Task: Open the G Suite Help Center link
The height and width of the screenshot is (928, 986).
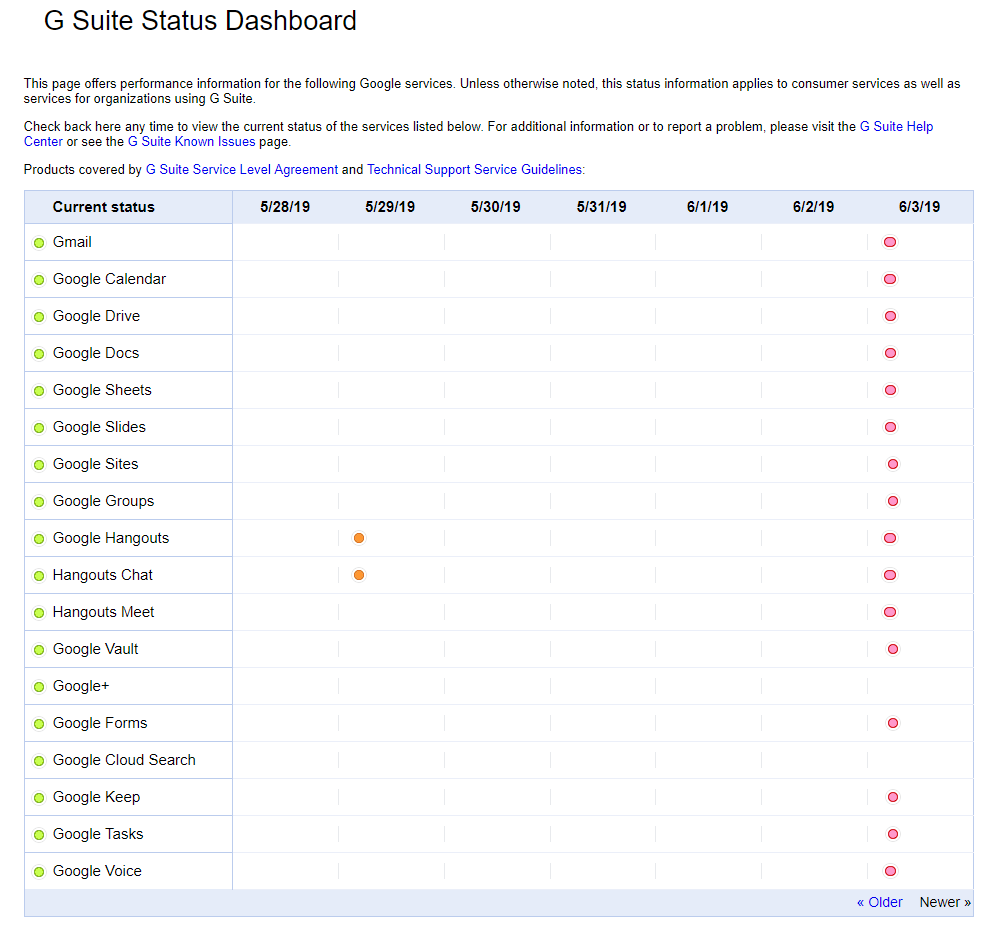Action: click(x=896, y=127)
